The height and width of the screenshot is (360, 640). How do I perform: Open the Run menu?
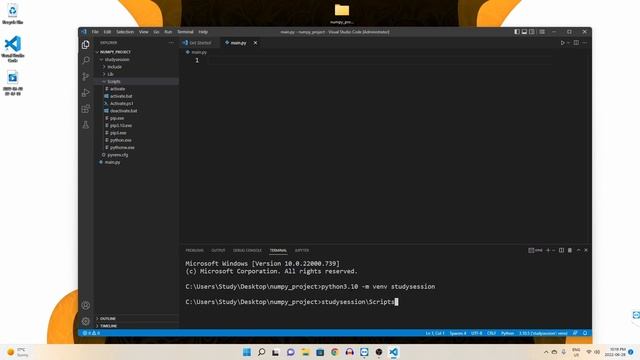click(168, 32)
